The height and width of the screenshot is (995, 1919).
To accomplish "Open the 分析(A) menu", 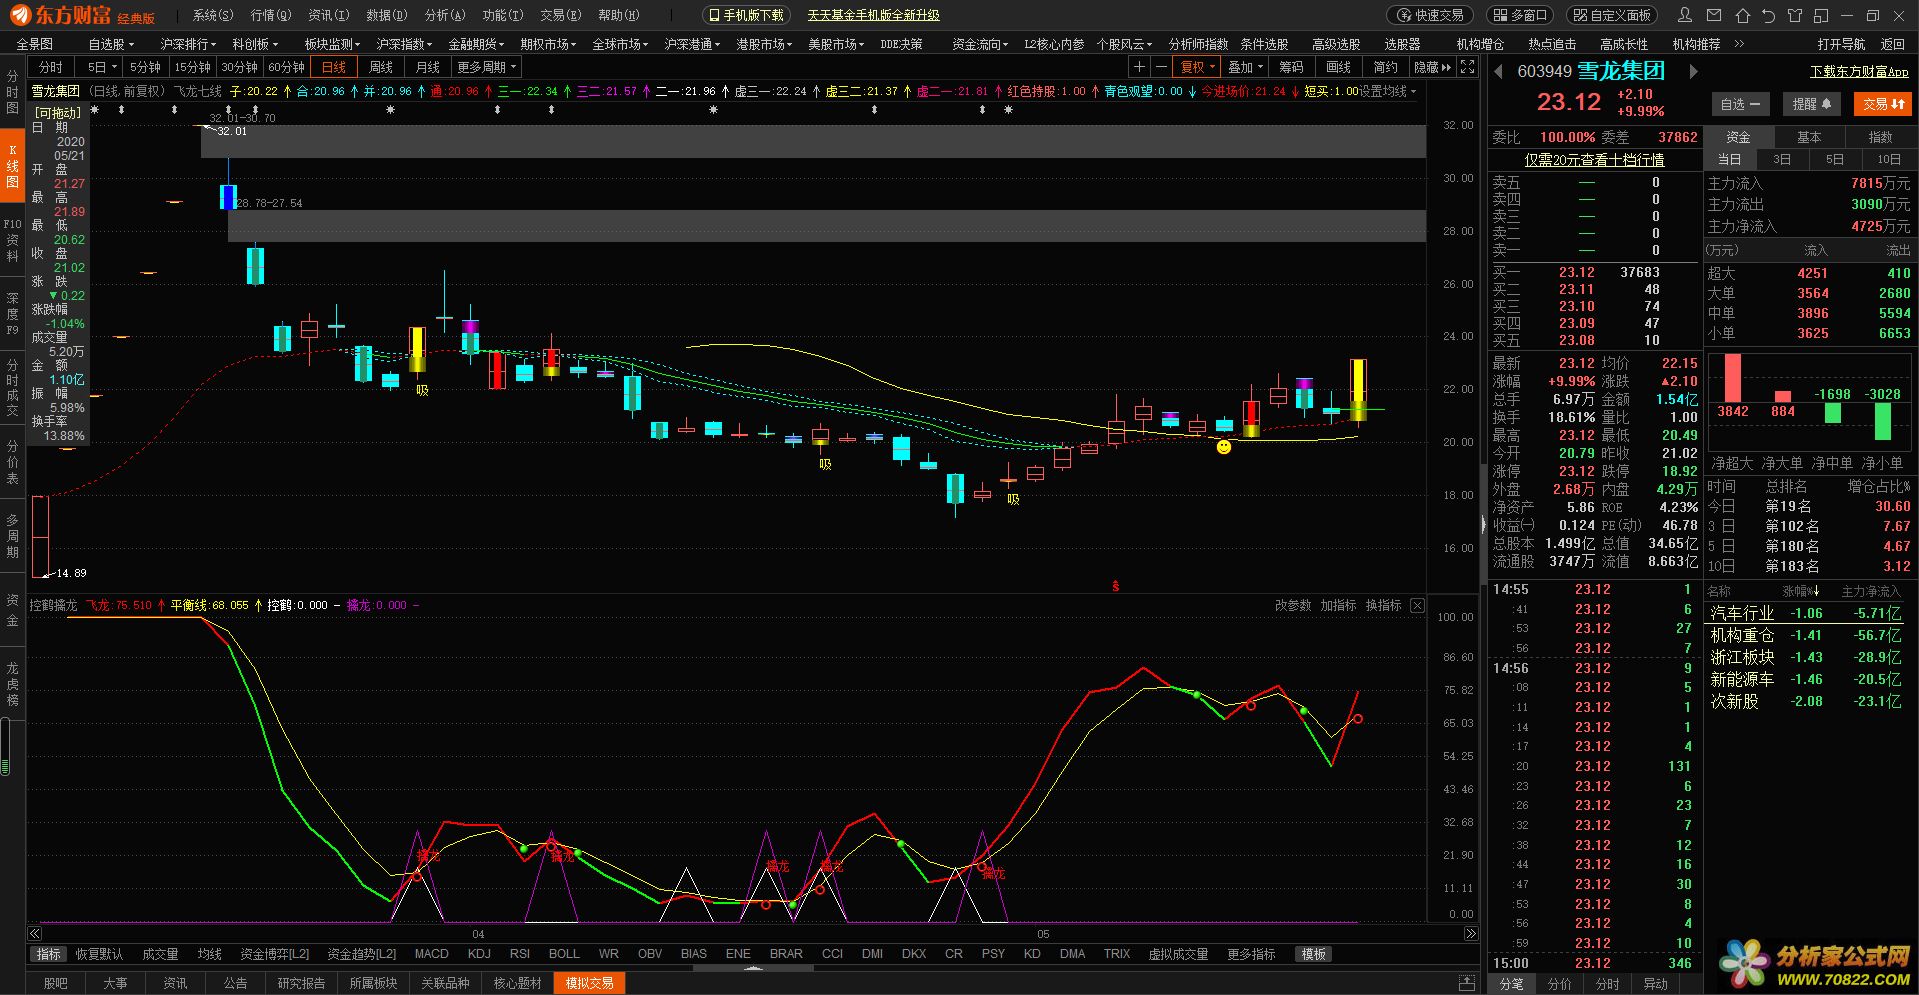I will [x=444, y=15].
